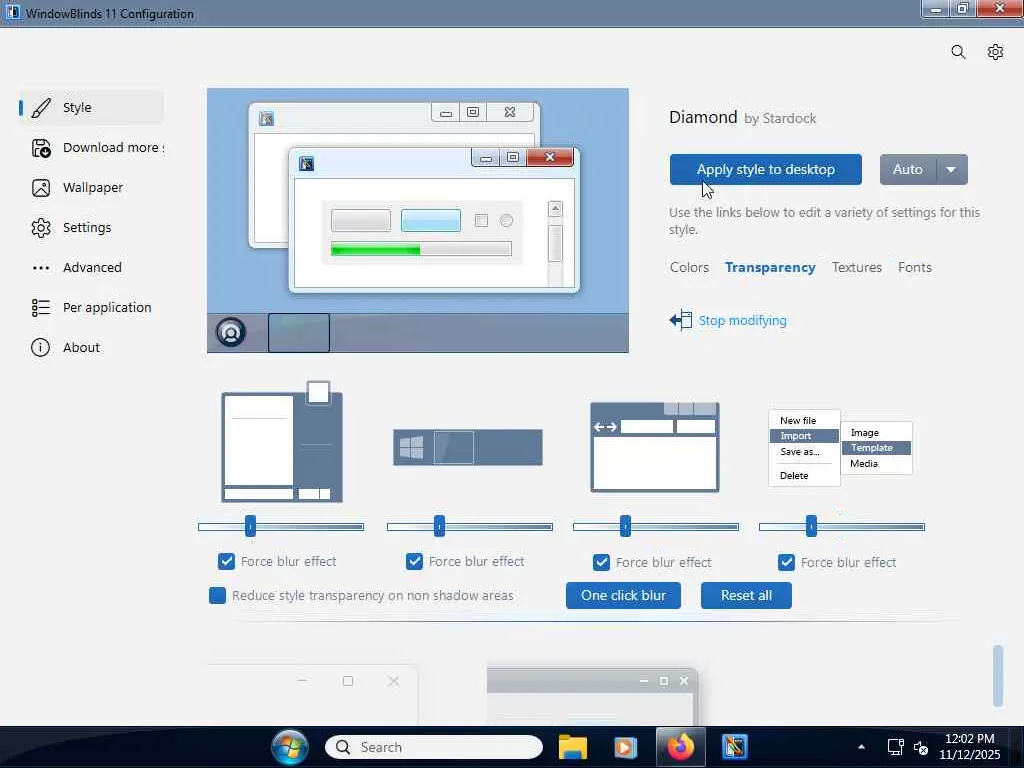Select the Transparency tab
Image resolution: width=1024 pixels, height=768 pixels.
(770, 268)
